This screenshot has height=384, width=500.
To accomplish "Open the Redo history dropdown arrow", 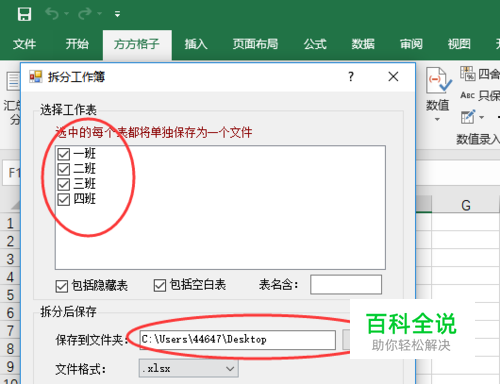I will pyautogui.click(x=100, y=14).
